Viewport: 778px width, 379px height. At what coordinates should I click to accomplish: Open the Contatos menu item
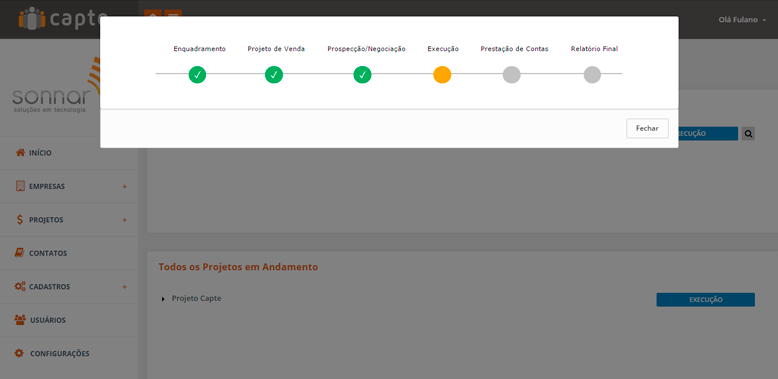tap(69, 253)
